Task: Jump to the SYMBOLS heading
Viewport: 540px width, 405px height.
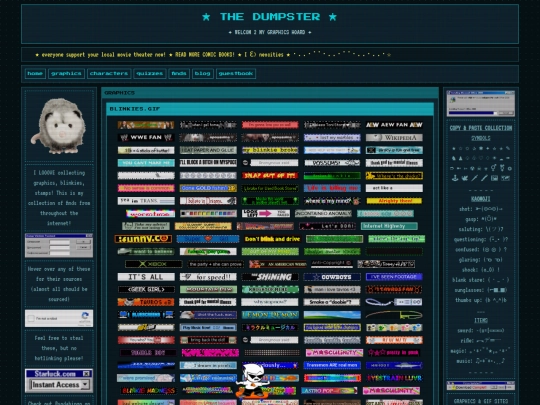Action: click(481, 138)
